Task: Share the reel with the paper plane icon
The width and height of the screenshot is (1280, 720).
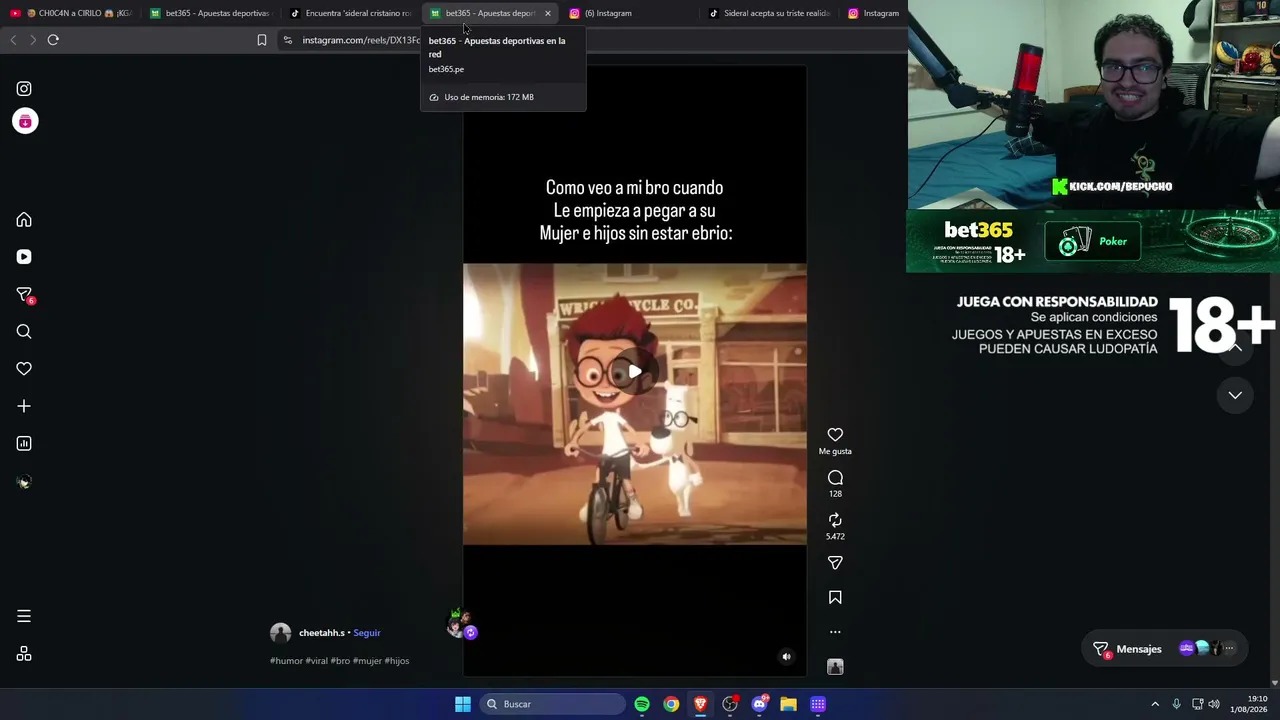Action: coord(835,563)
